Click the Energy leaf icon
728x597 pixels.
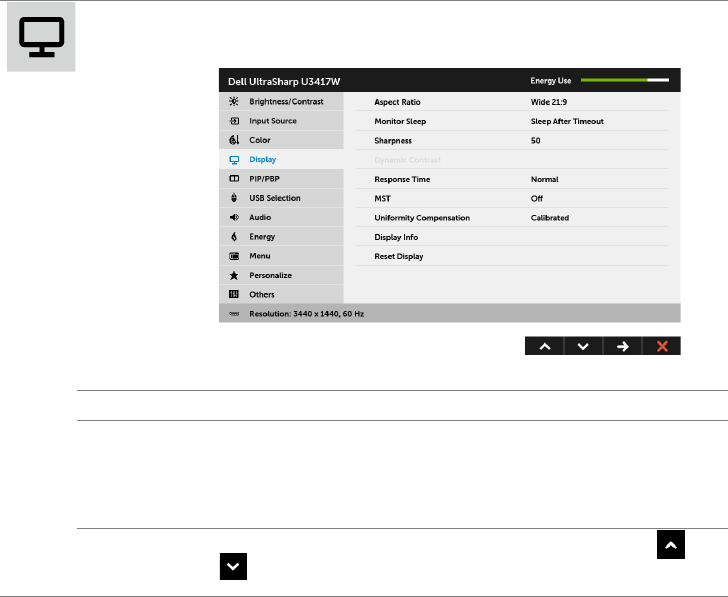[234, 237]
